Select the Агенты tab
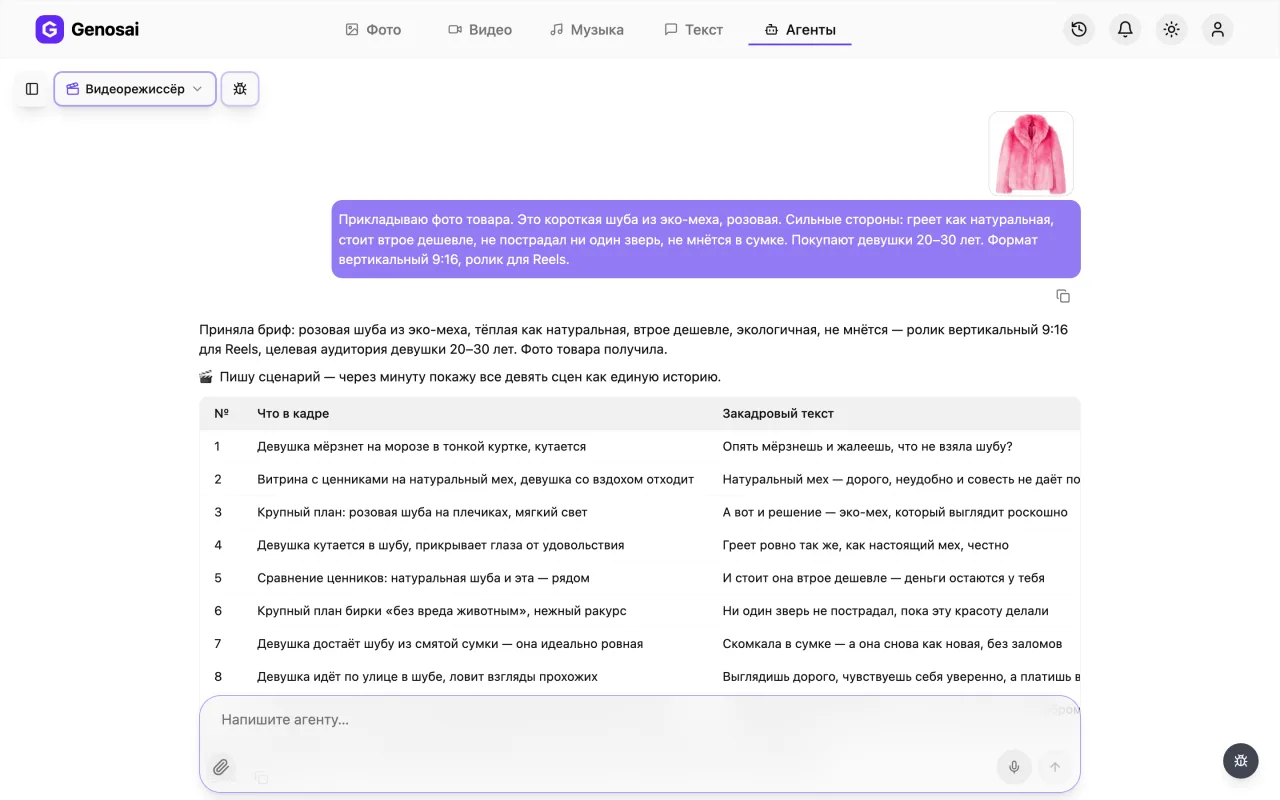1280x800 pixels. coord(800,30)
